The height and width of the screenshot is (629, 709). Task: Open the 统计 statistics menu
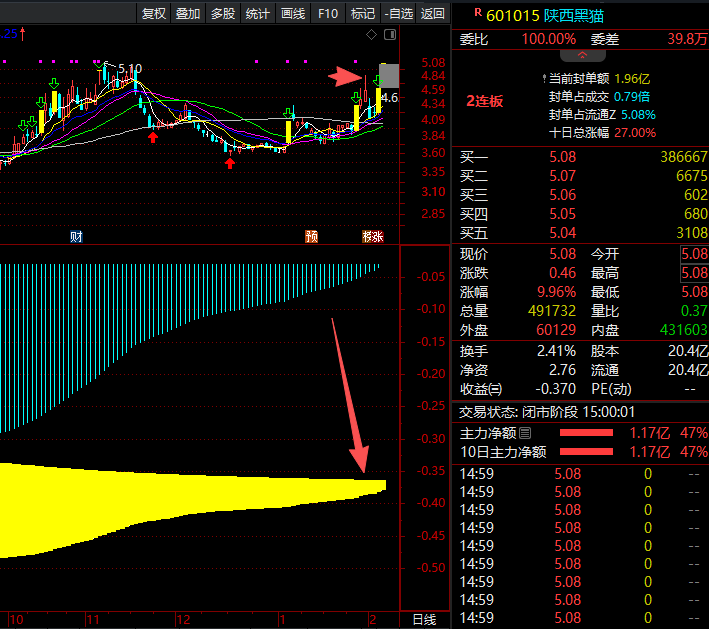pos(258,13)
